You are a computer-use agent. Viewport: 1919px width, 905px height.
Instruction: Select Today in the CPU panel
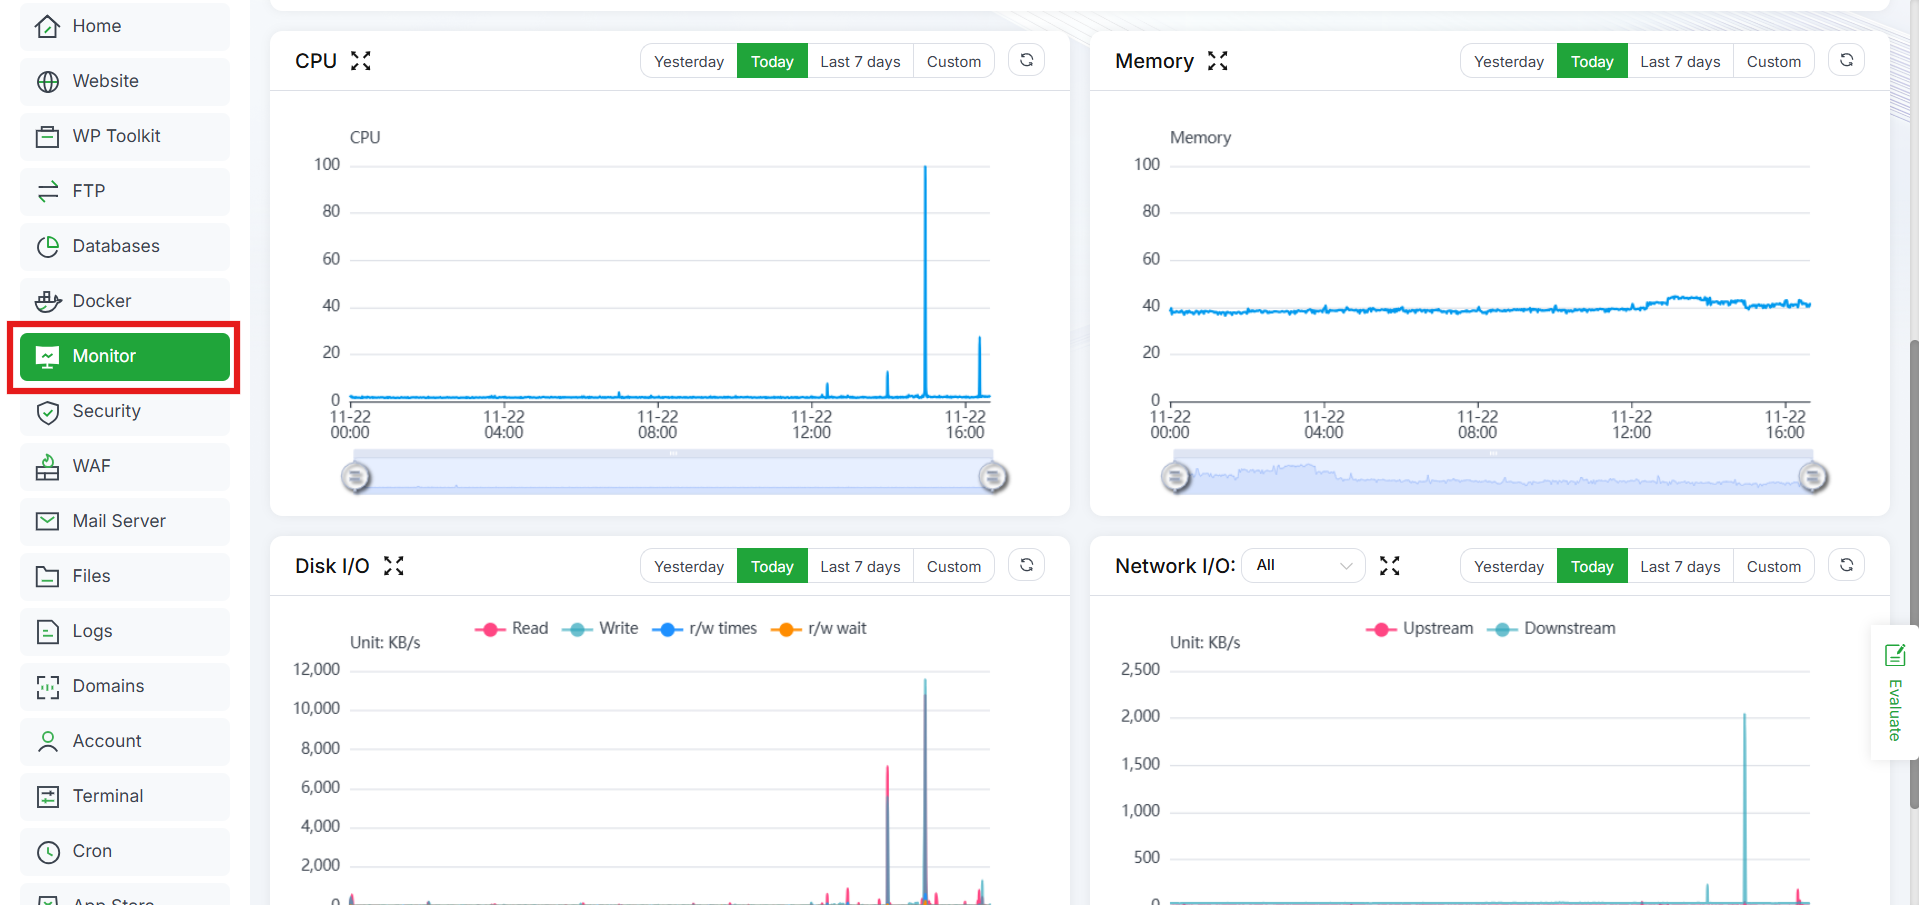772,61
